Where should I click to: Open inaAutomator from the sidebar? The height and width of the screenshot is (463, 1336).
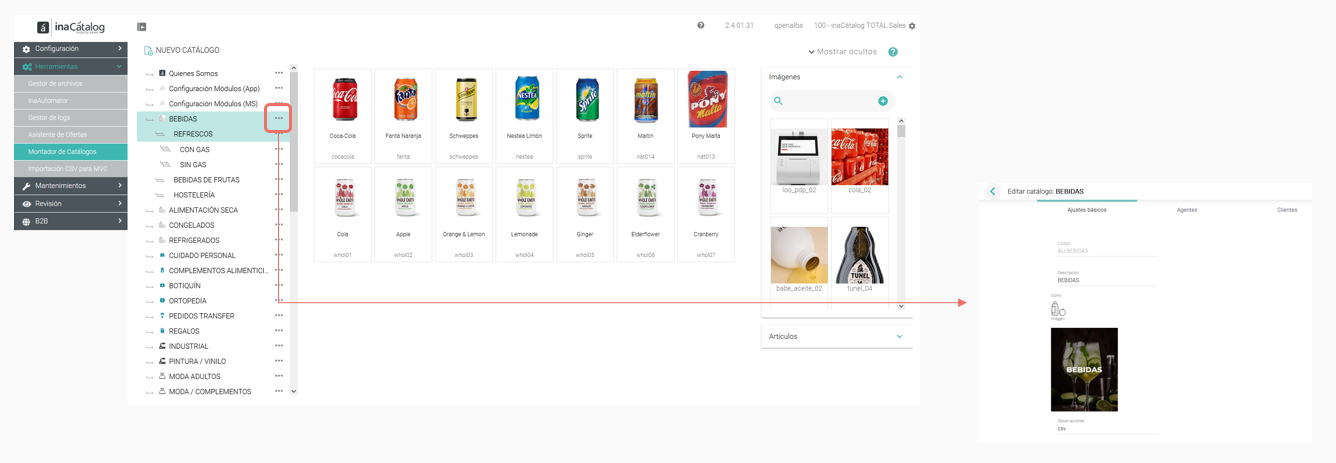71,101
